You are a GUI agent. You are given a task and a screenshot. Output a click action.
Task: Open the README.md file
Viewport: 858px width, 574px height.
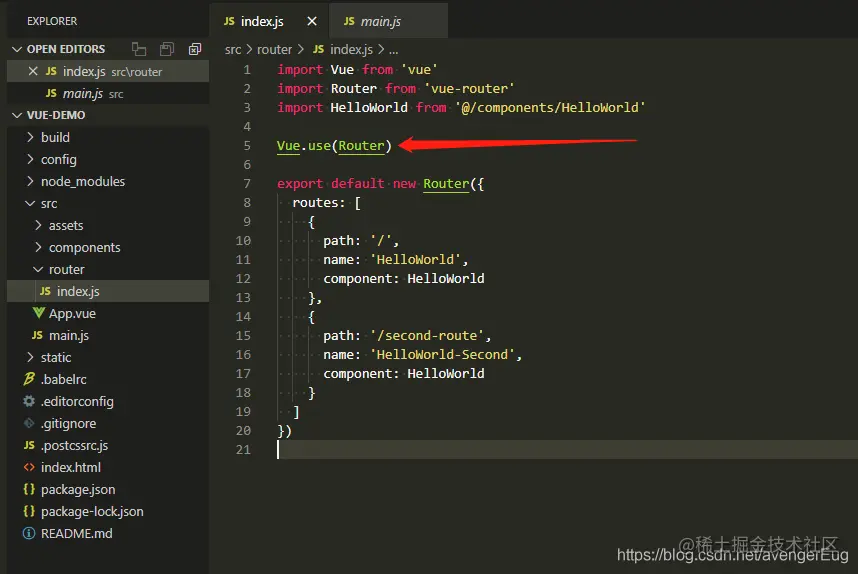coord(108,534)
